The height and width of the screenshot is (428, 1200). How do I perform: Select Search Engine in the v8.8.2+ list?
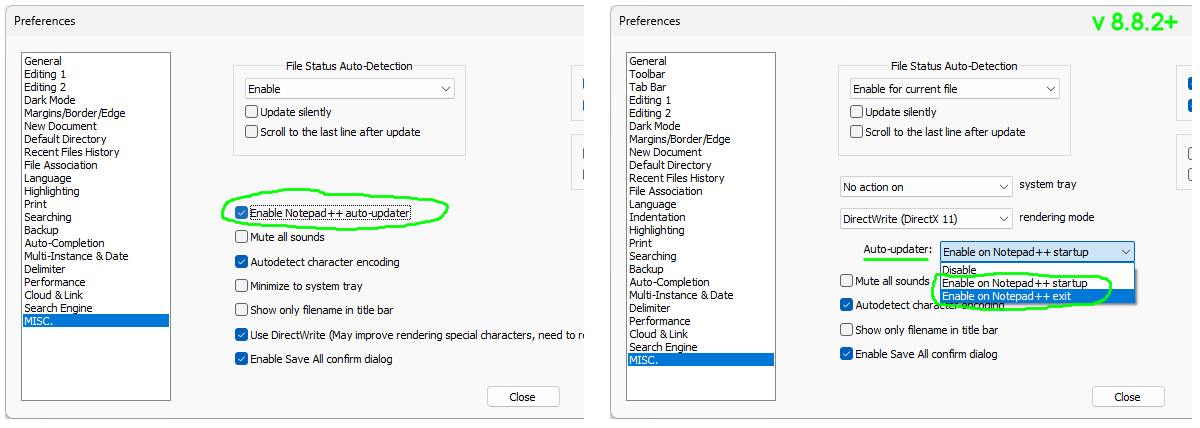[x=664, y=347]
